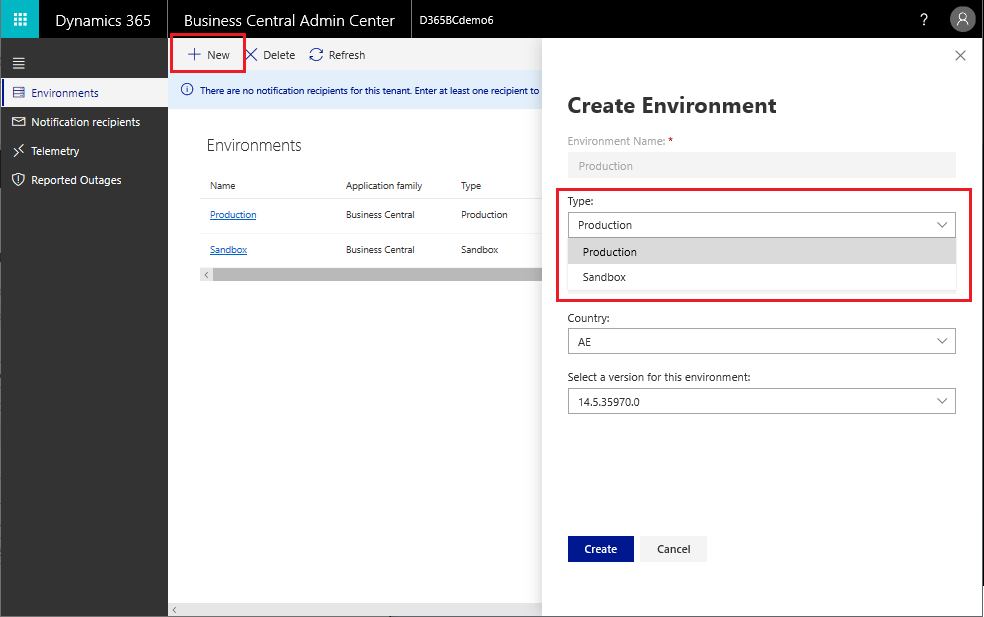Click the Name column header
Viewport: 984px width, 617px height.
223,186
